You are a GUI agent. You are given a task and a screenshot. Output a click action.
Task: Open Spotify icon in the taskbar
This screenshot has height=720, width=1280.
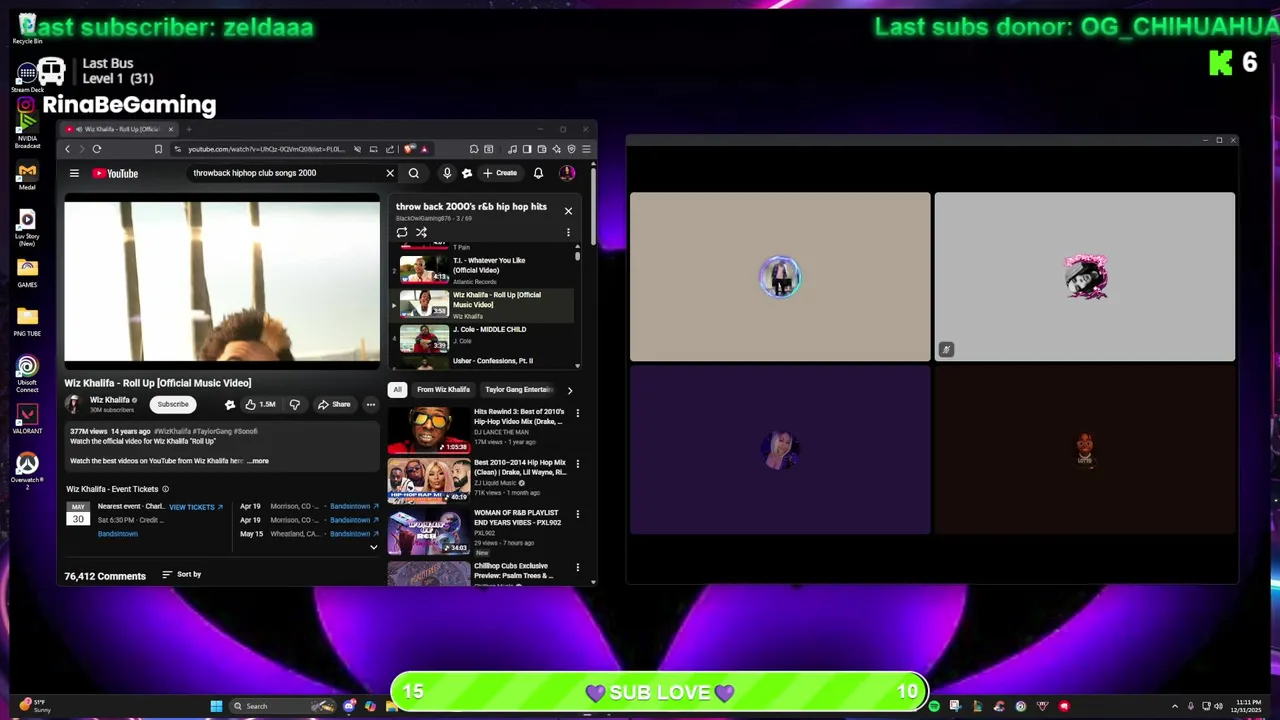[x=934, y=706]
